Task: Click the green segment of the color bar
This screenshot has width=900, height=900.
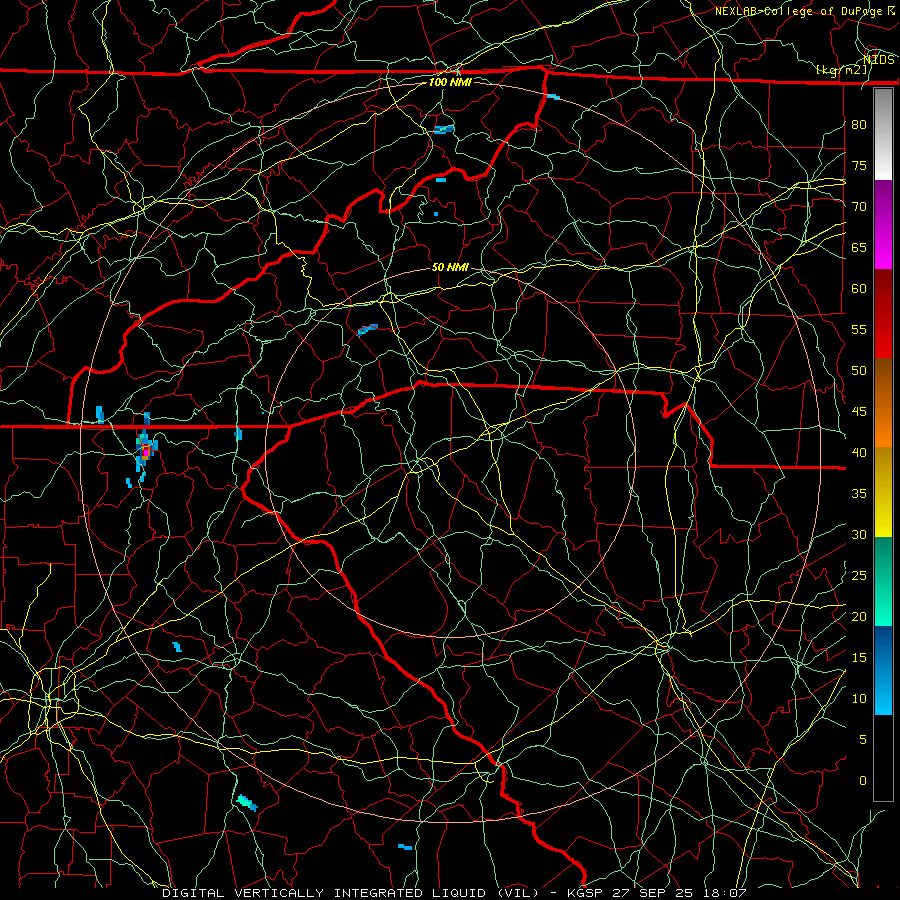Action: (883, 581)
